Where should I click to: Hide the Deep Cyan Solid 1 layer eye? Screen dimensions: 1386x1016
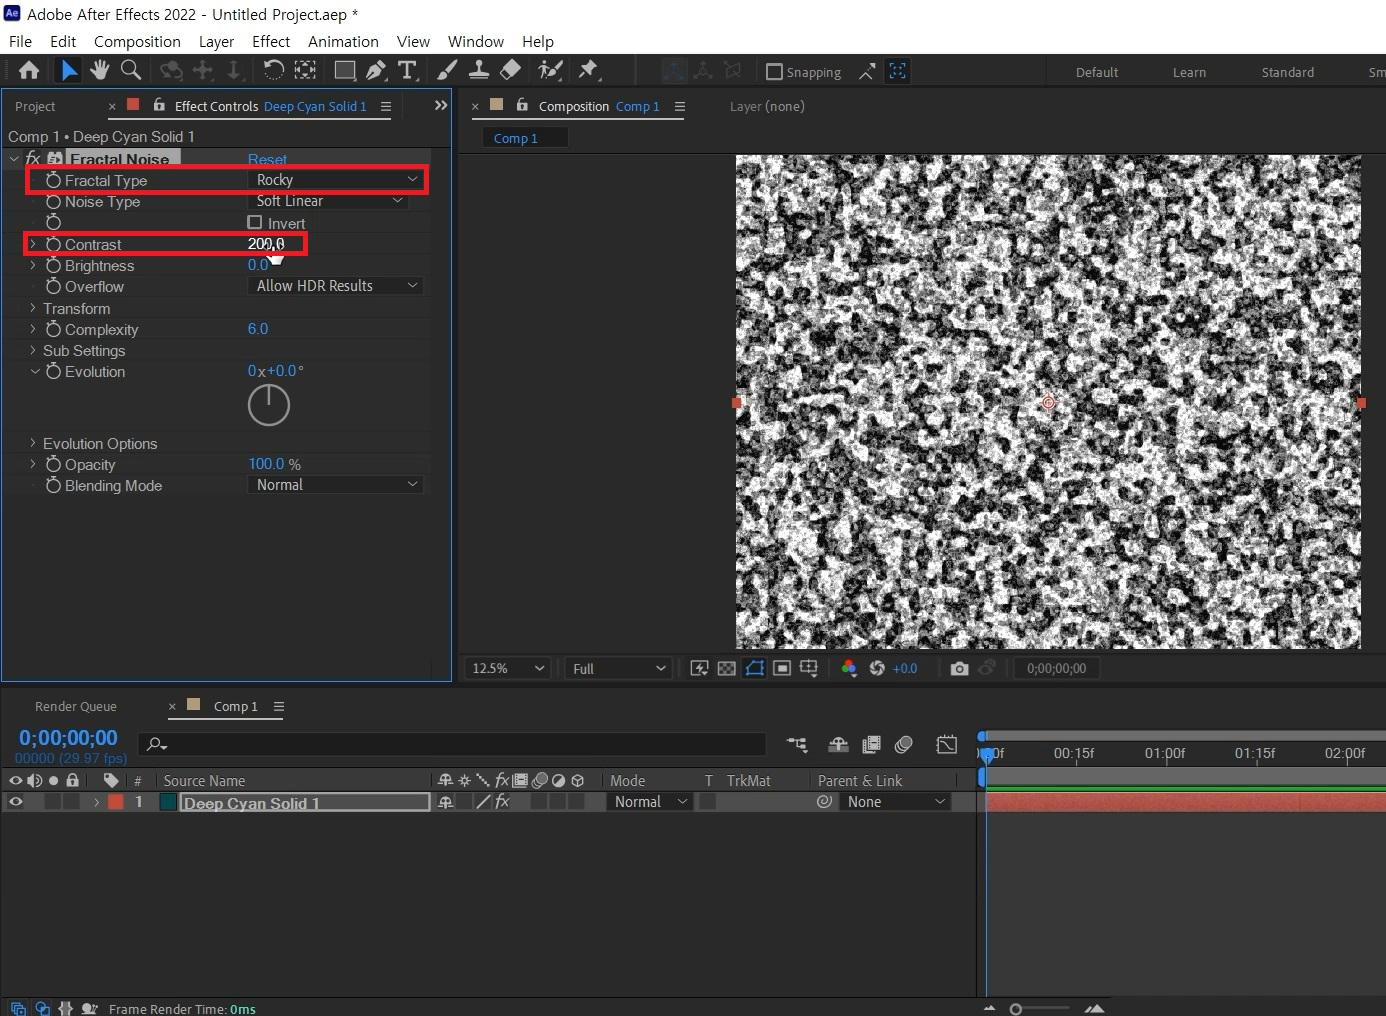pos(15,801)
